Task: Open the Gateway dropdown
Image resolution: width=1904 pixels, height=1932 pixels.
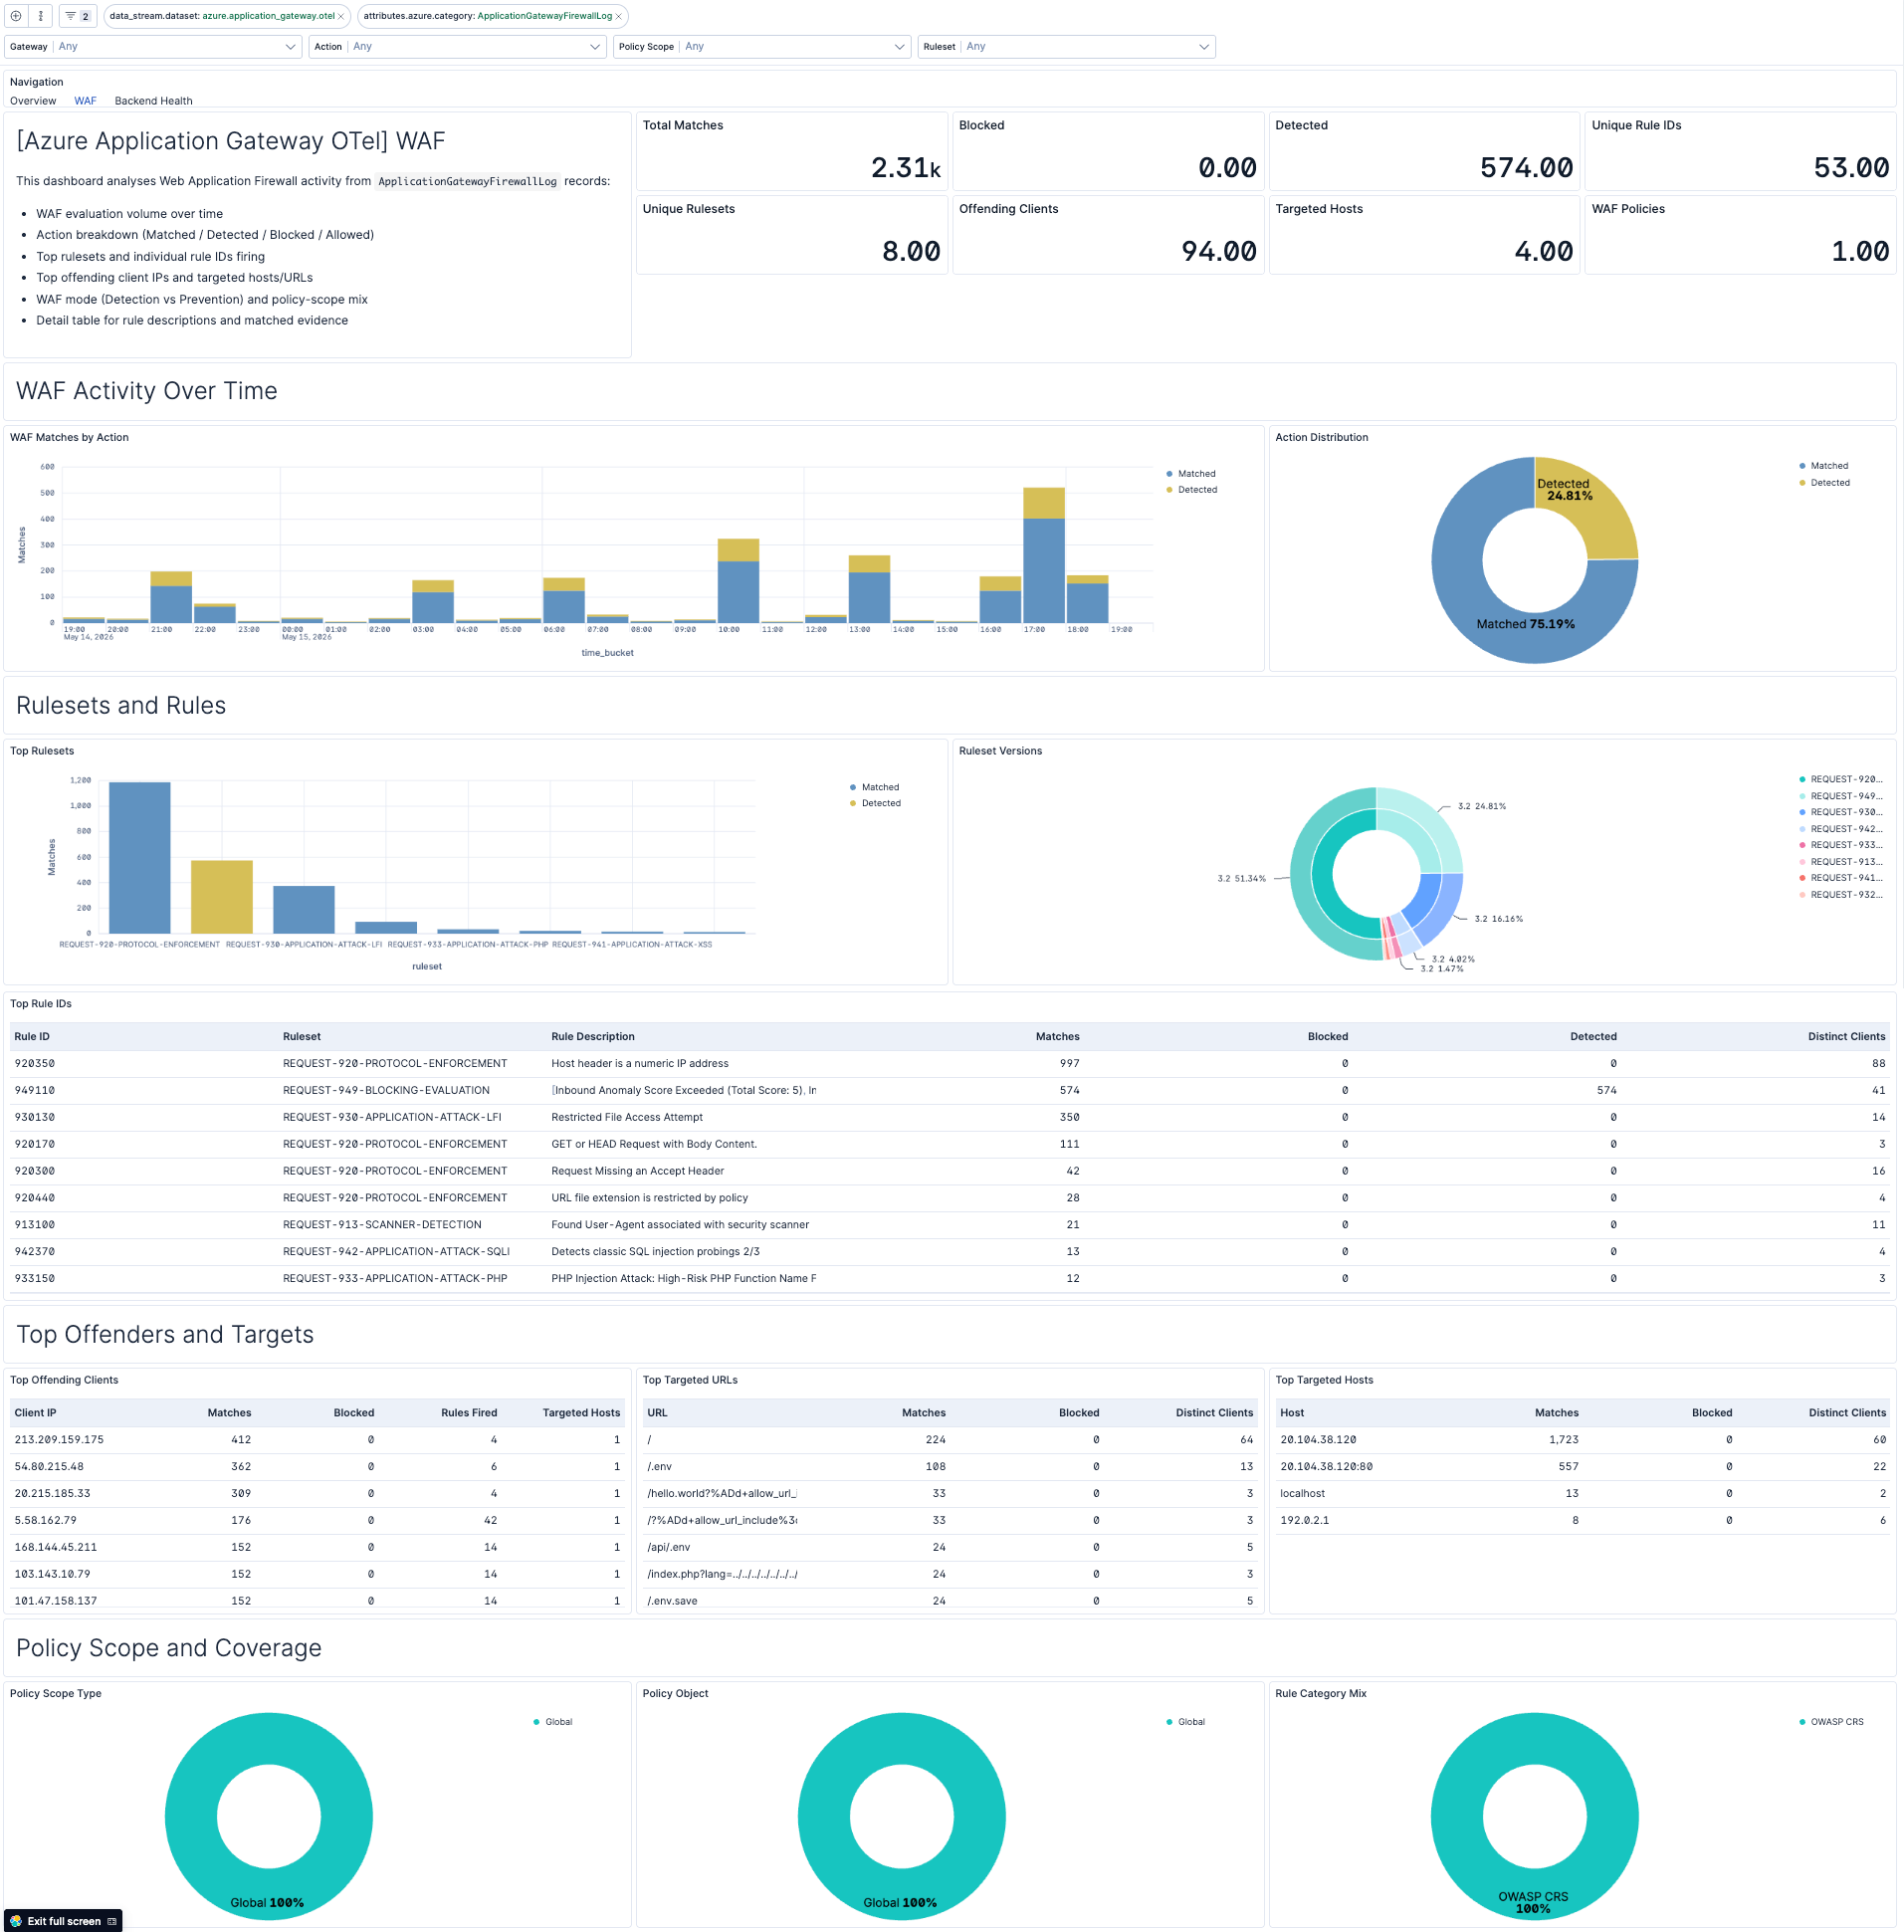Action: pos(153,47)
